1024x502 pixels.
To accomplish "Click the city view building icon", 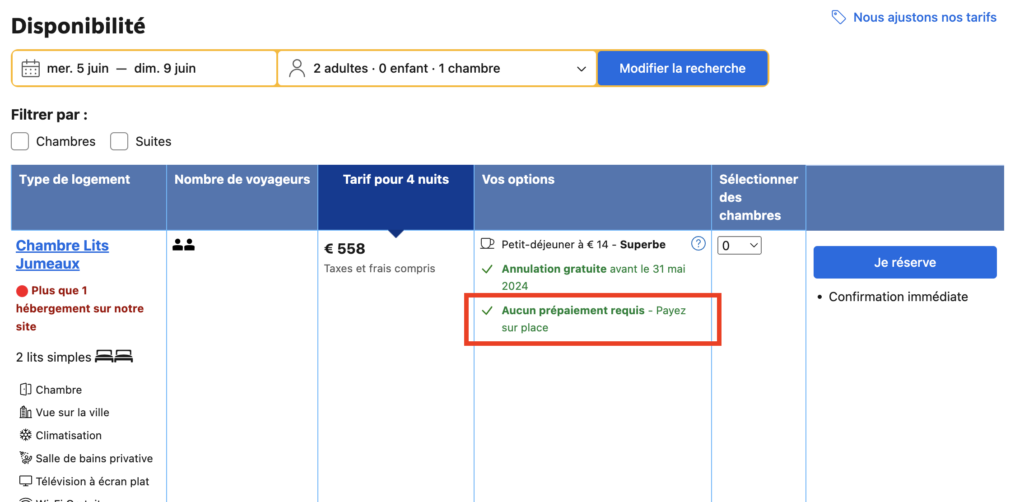I will (26, 413).
